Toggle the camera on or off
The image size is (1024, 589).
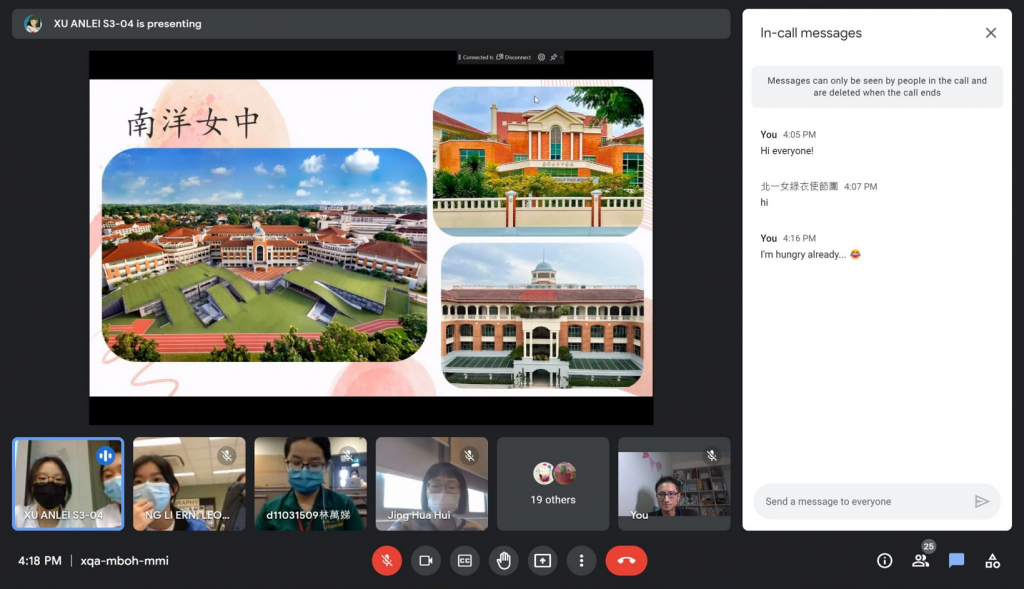click(426, 560)
